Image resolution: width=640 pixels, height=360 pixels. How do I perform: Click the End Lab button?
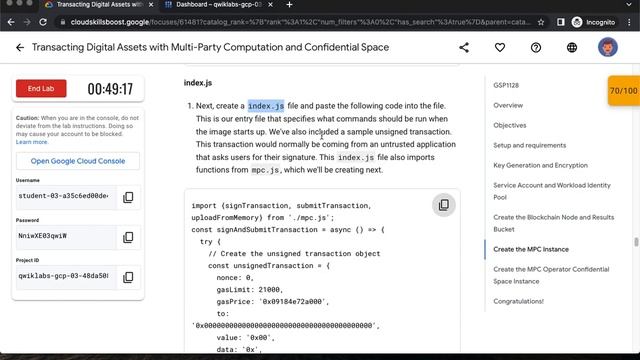41,88
